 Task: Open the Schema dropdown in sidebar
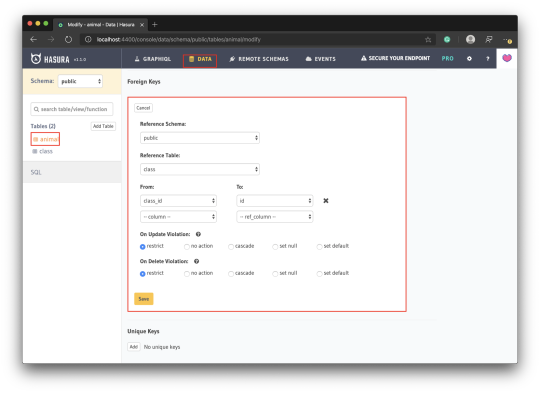coord(80,81)
